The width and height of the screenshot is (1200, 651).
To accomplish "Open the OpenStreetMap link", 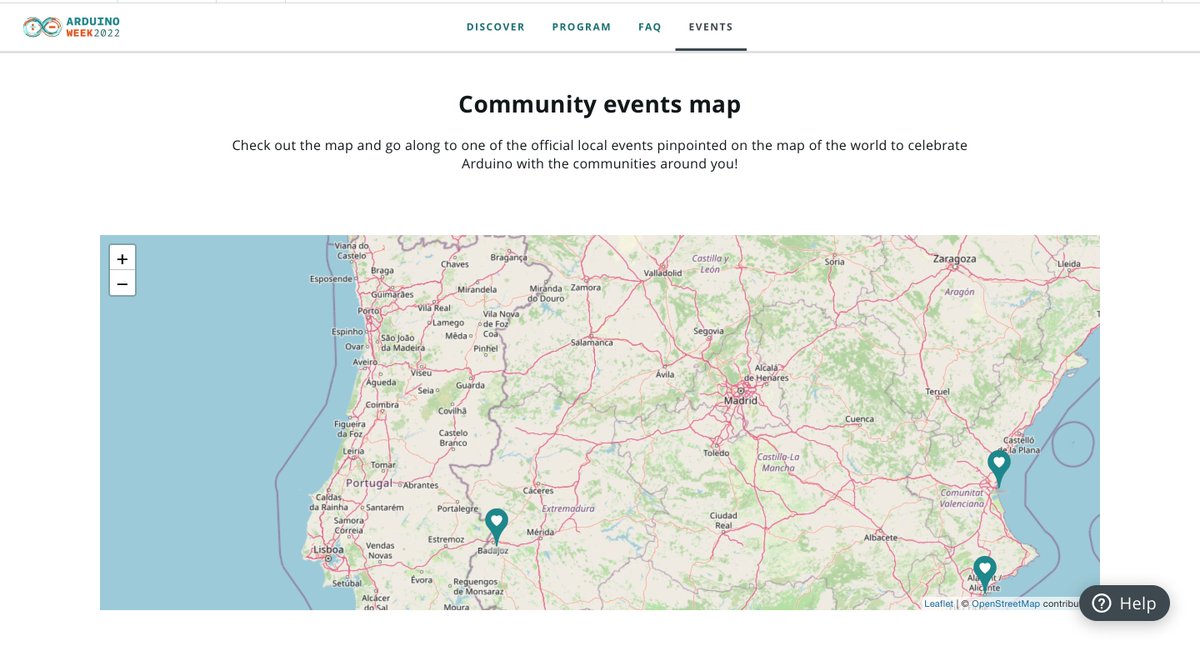I will coord(1003,603).
